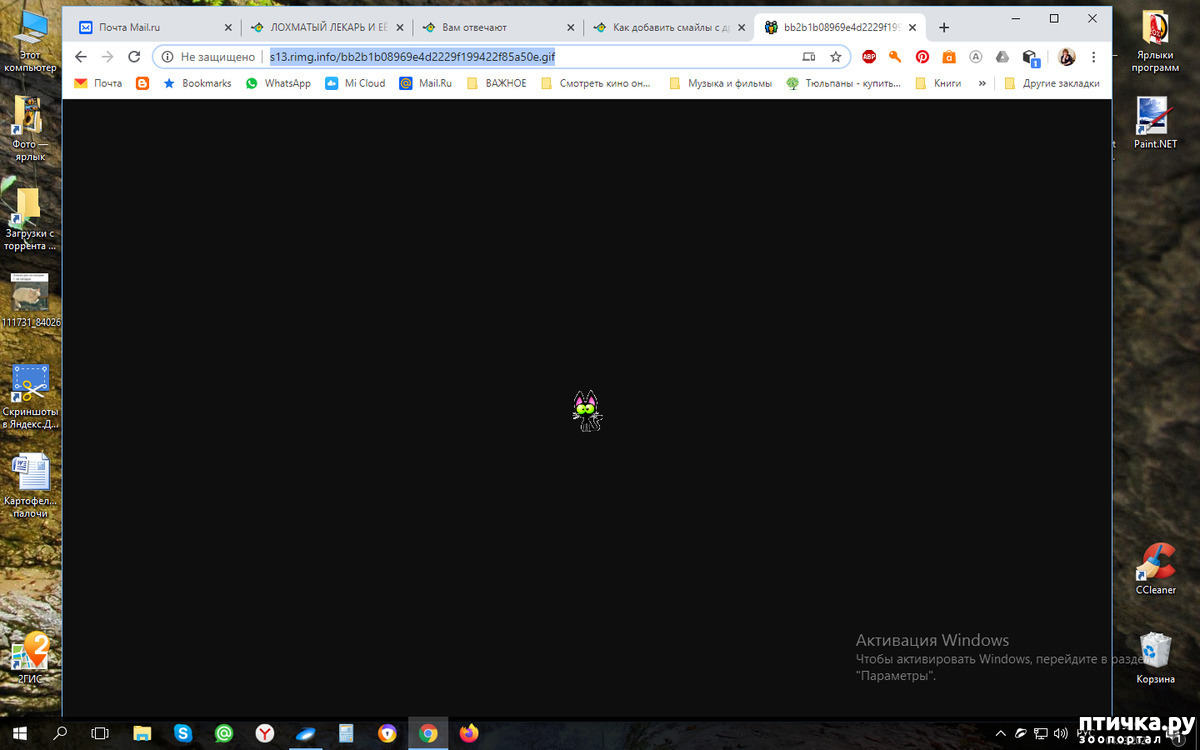Open the AdBlock Plus extension icon
Image resolution: width=1200 pixels, height=750 pixels.
(x=869, y=57)
